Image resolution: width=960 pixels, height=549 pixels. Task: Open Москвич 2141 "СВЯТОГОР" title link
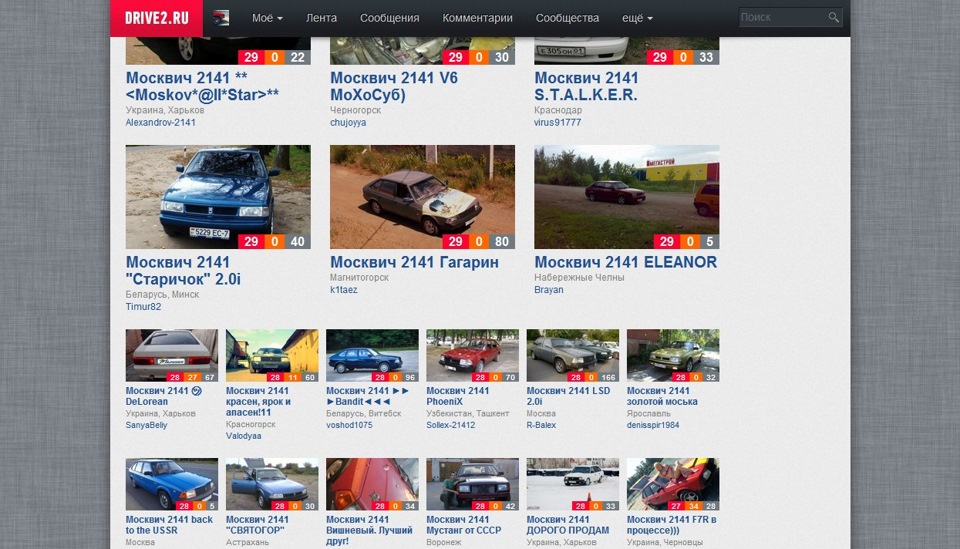click(257, 525)
